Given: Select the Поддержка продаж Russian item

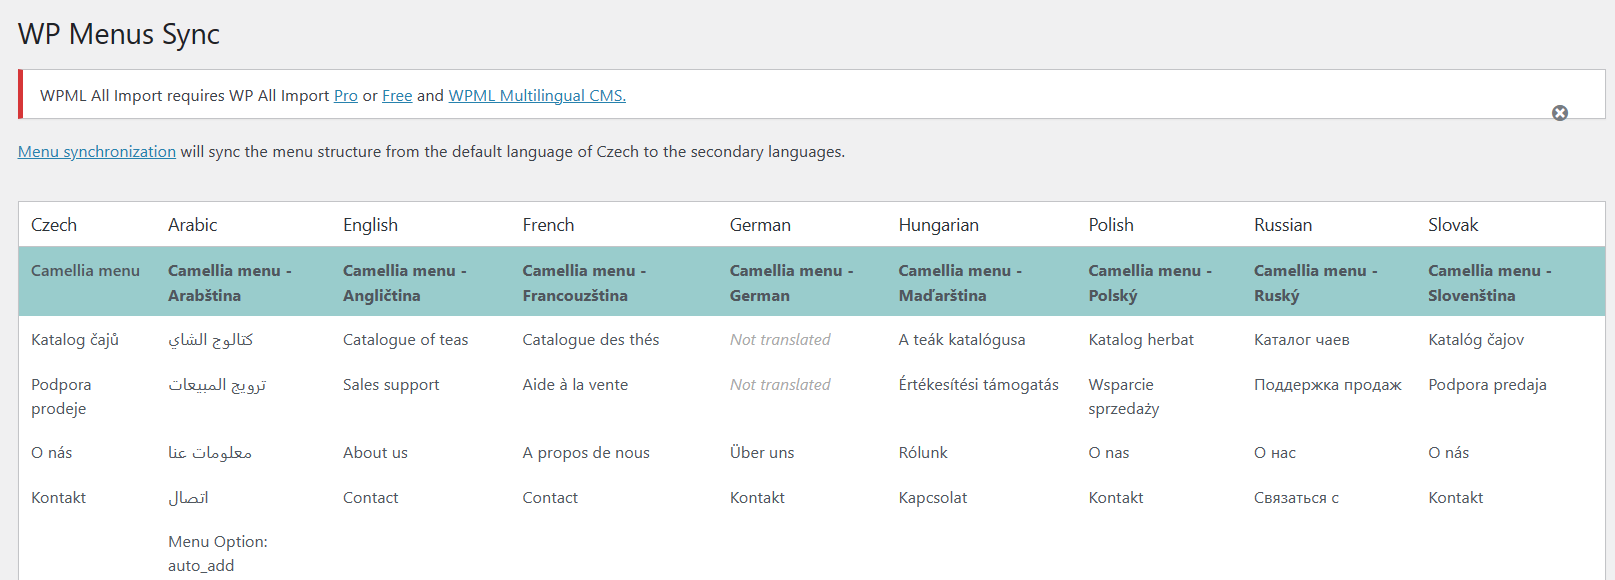Looking at the screenshot, I should click(x=1328, y=385).
